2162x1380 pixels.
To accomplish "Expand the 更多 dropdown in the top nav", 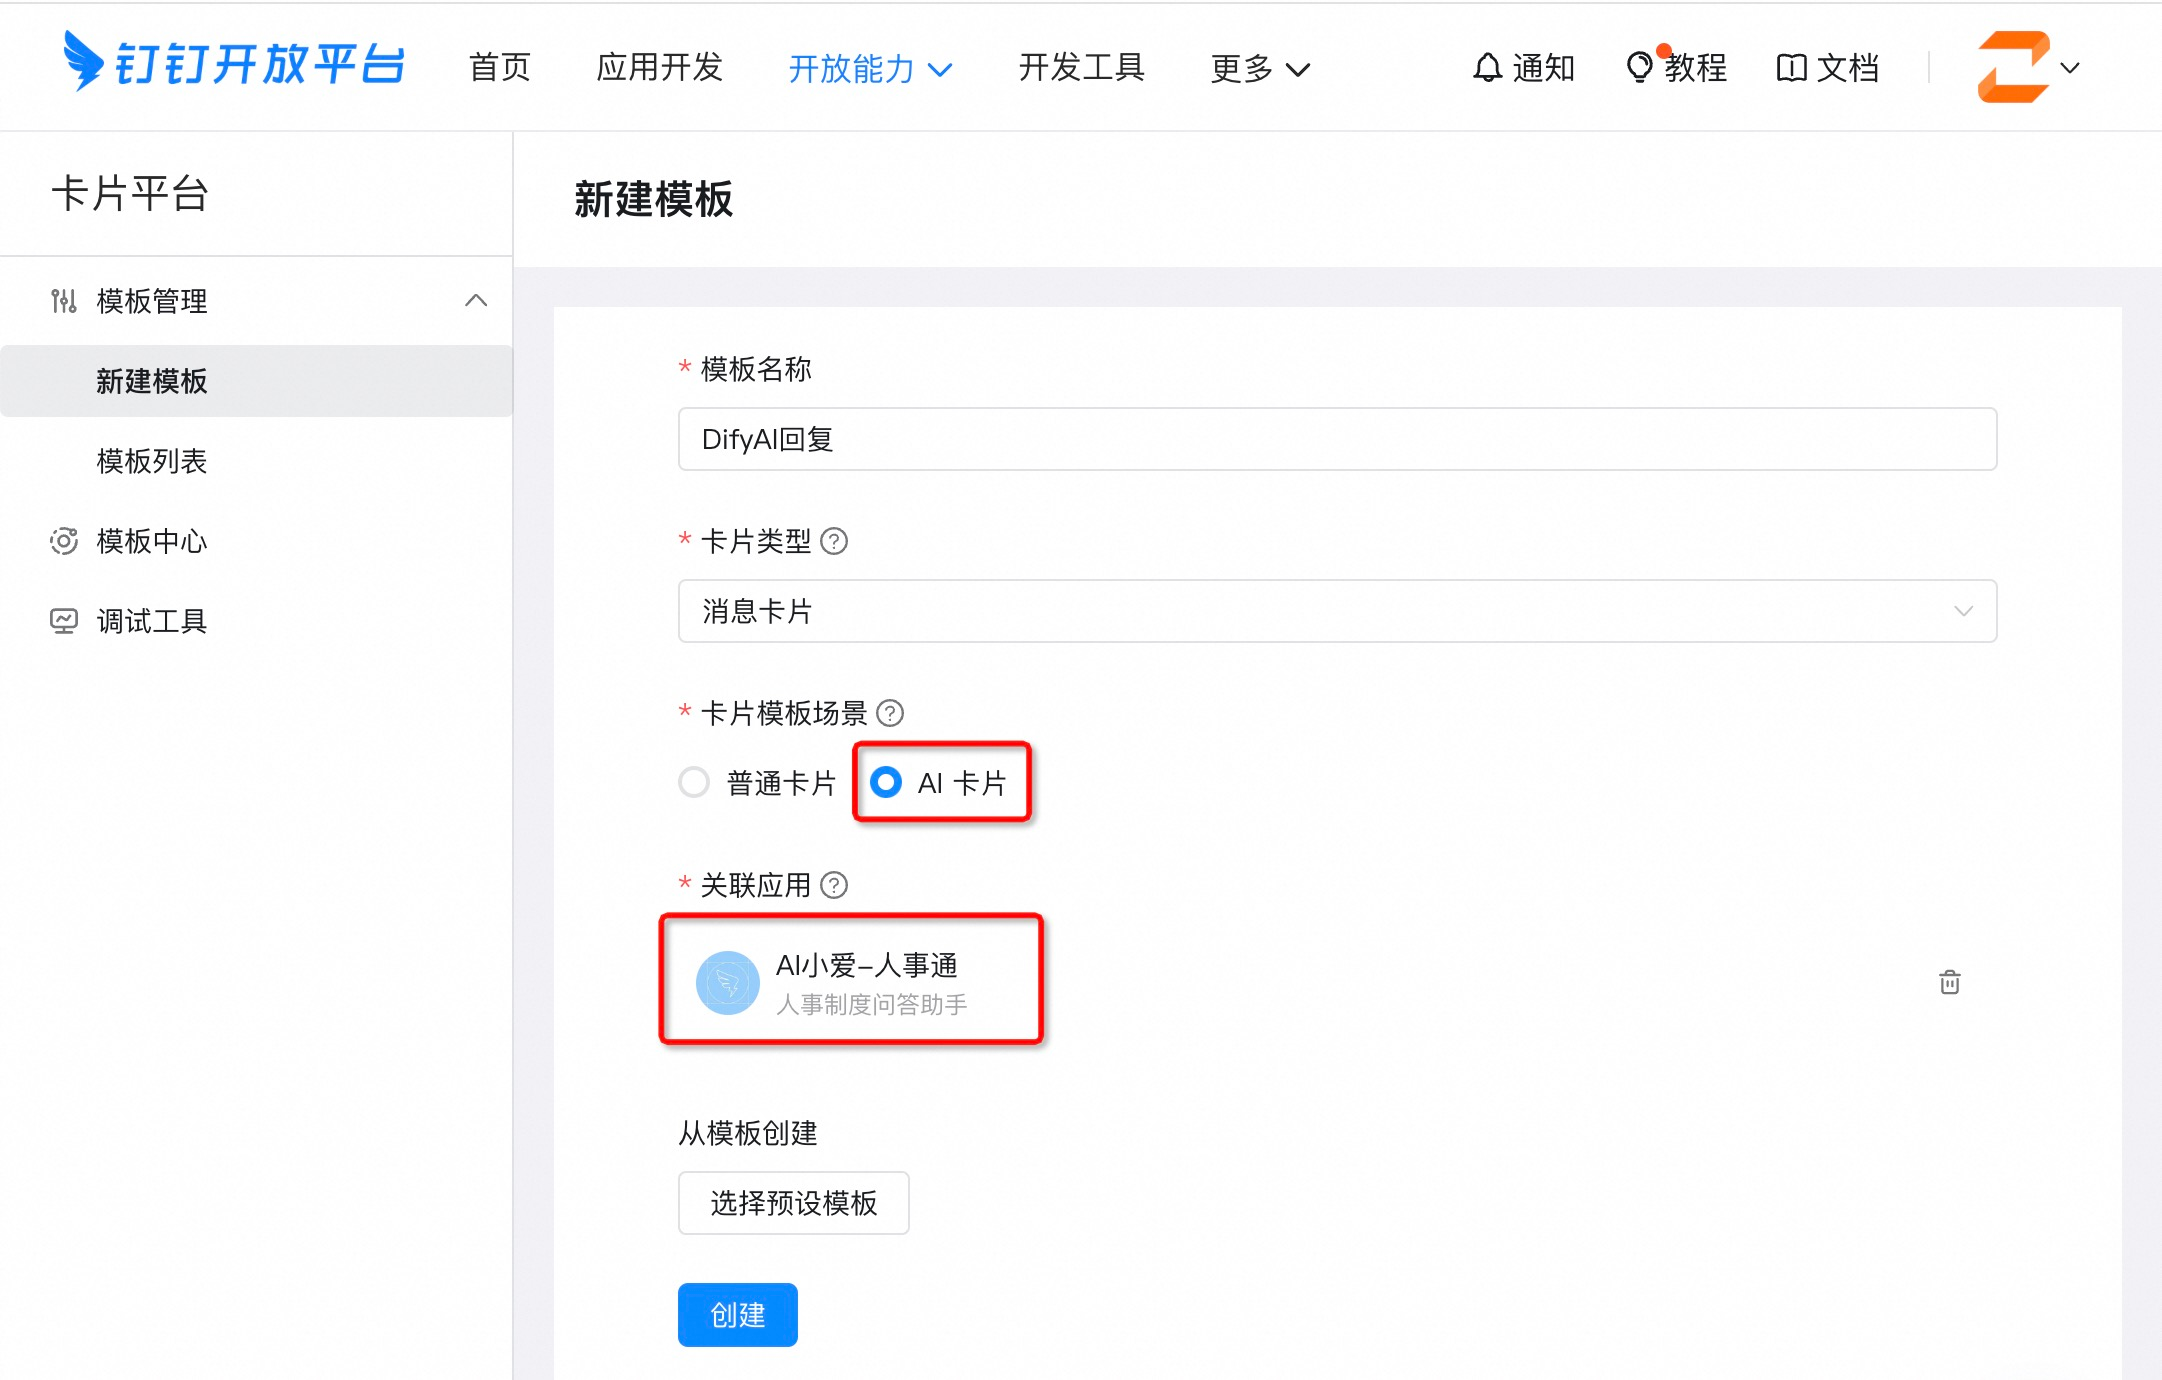I will (x=1259, y=68).
